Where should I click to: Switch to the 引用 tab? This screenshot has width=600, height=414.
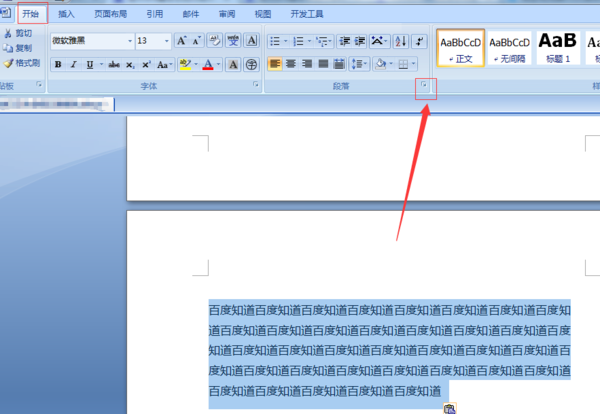pyautogui.click(x=155, y=14)
